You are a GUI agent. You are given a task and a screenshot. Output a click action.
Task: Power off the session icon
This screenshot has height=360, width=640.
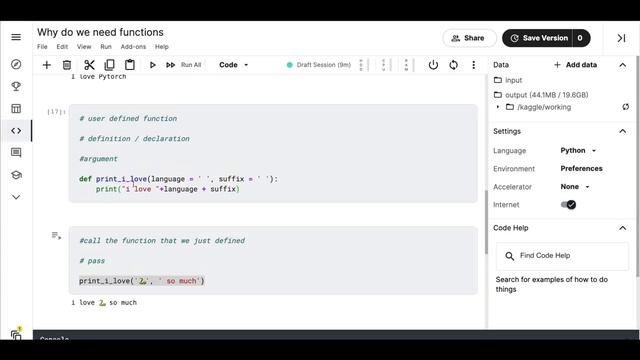pyautogui.click(x=433, y=65)
